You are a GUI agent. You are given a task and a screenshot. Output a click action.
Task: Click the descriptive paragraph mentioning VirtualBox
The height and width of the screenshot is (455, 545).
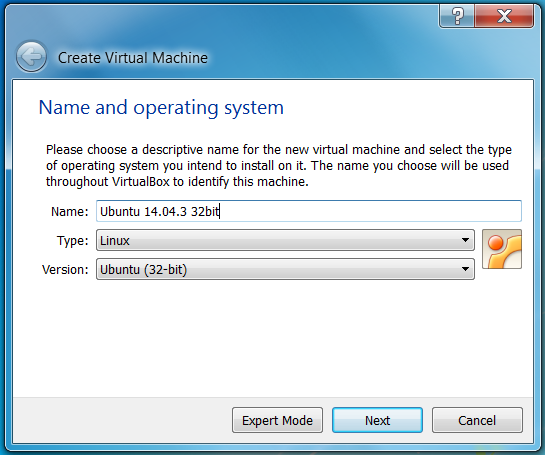pyautogui.click(x=279, y=166)
